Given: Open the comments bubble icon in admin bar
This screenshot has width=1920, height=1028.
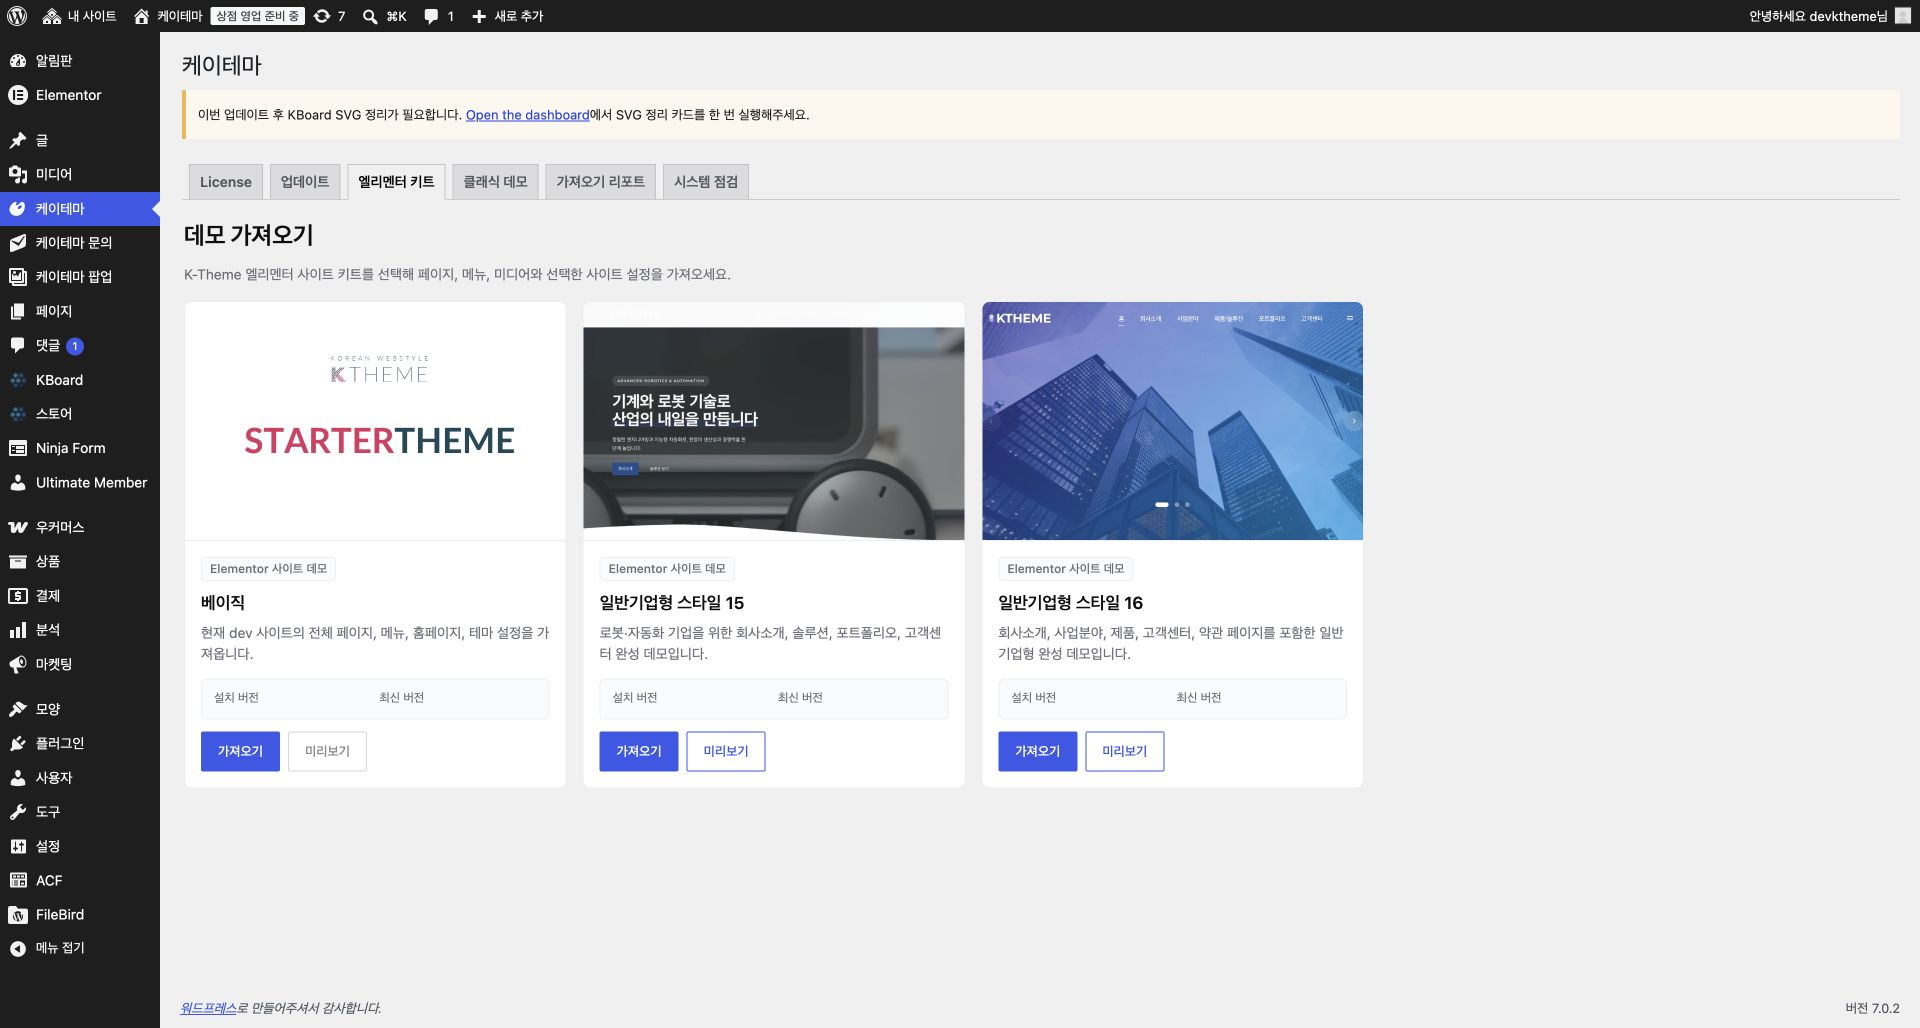Looking at the screenshot, I should click(431, 16).
